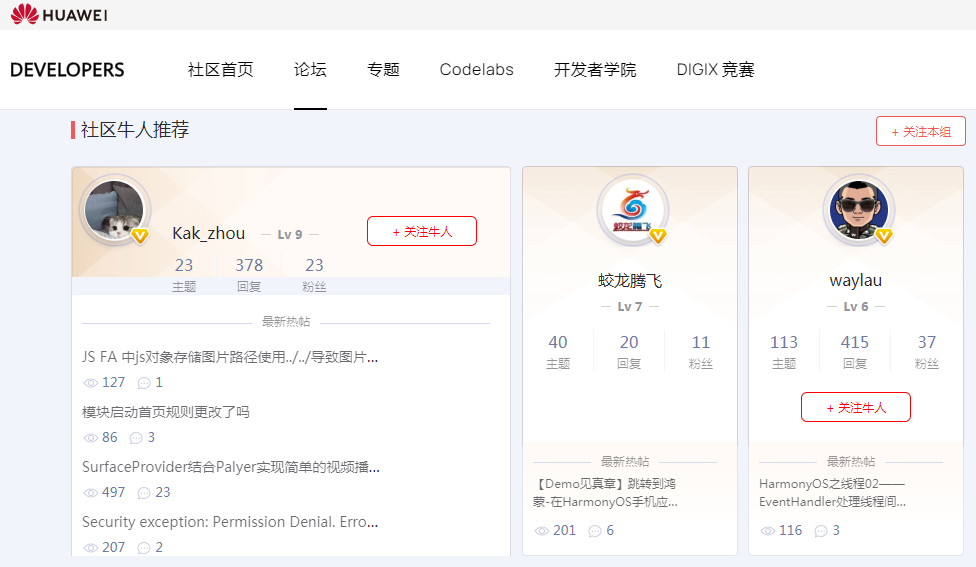Screen dimensions: 976x567
Task: Open post 模块启动首页规则更改了吗
Action: 166,412
